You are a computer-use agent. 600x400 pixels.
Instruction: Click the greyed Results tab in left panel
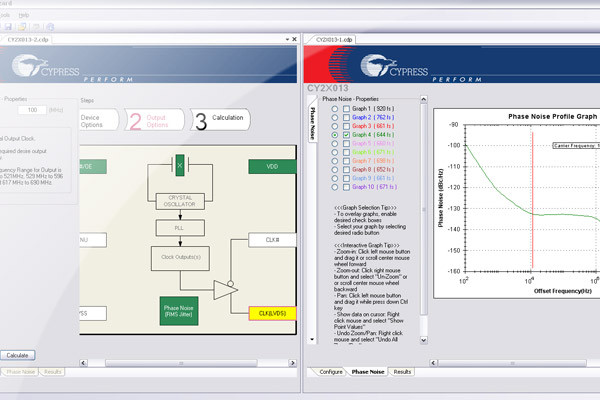52,372
